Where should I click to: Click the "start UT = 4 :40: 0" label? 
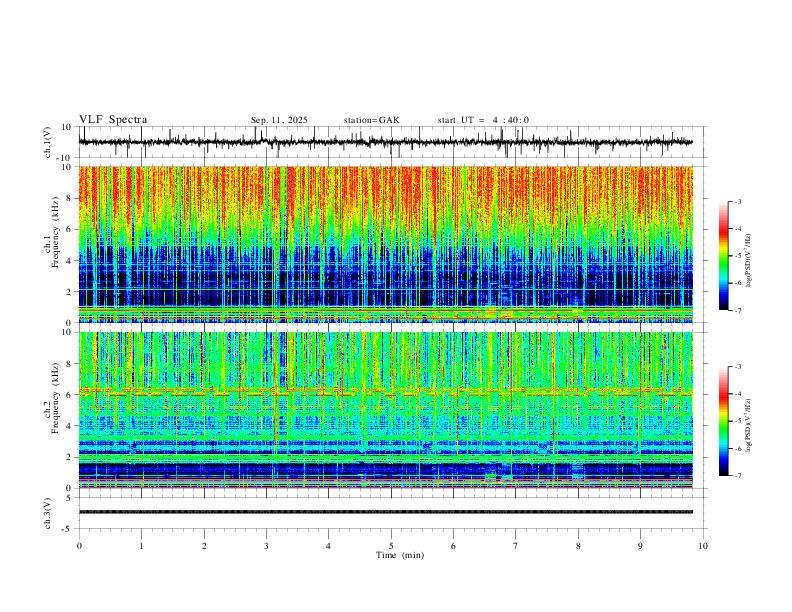pyautogui.click(x=483, y=120)
